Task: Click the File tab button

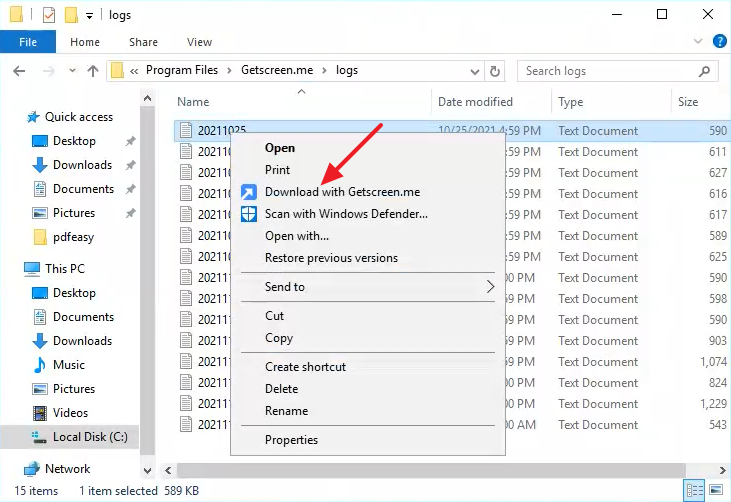Action: (28, 42)
